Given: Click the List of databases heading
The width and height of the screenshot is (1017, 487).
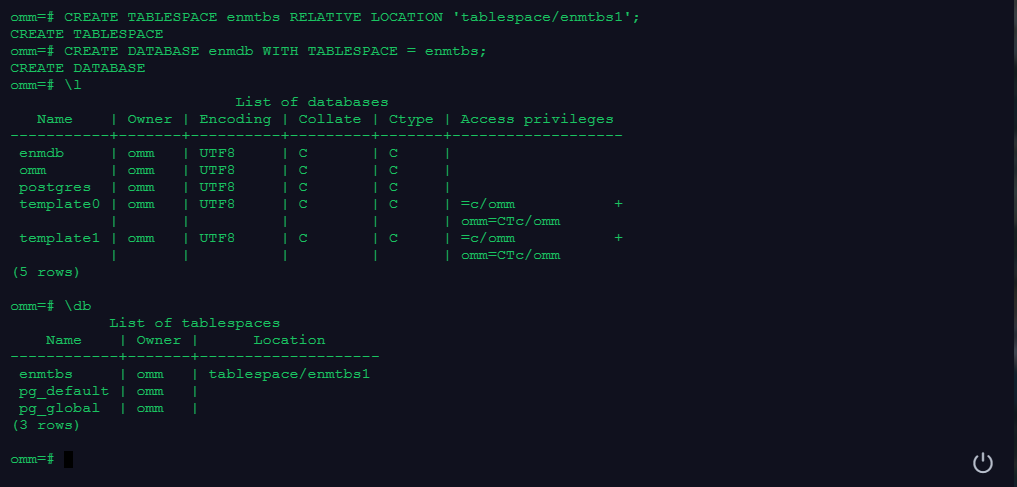Looking at the screenshot, I should click(x=311, y=102).
